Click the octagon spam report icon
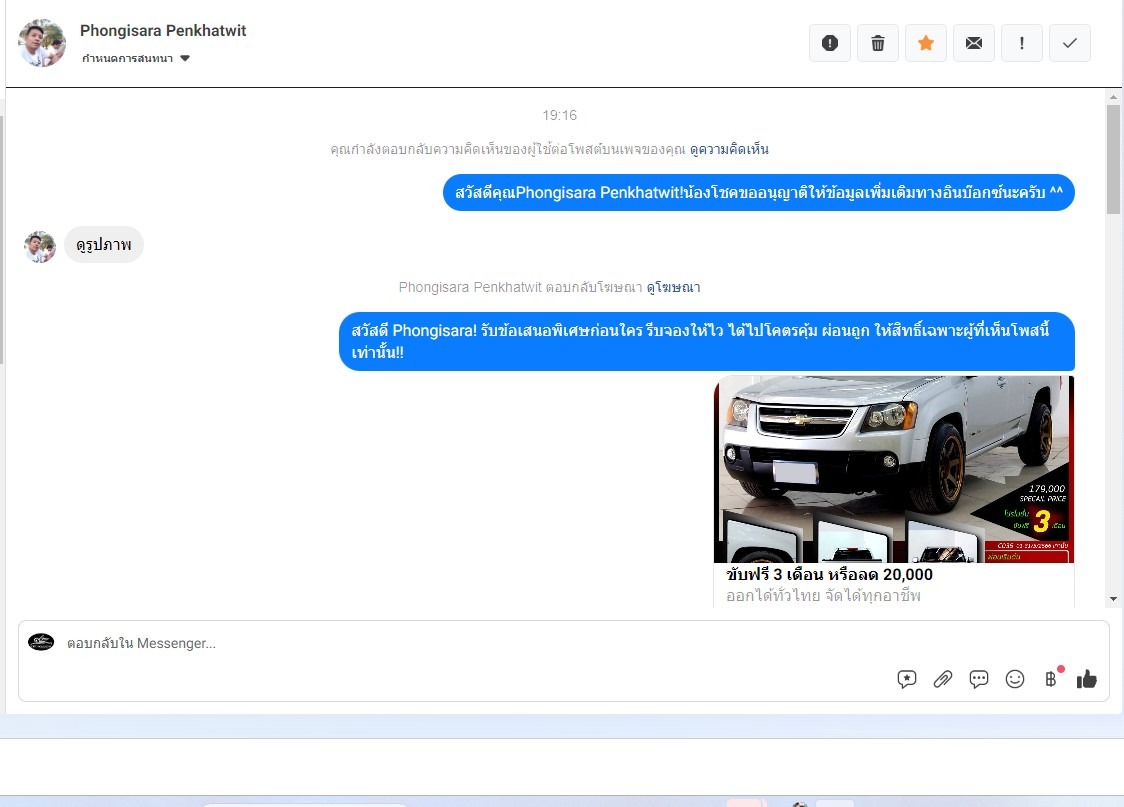This screenshot has height=807, width=1124. pos(829,43)
